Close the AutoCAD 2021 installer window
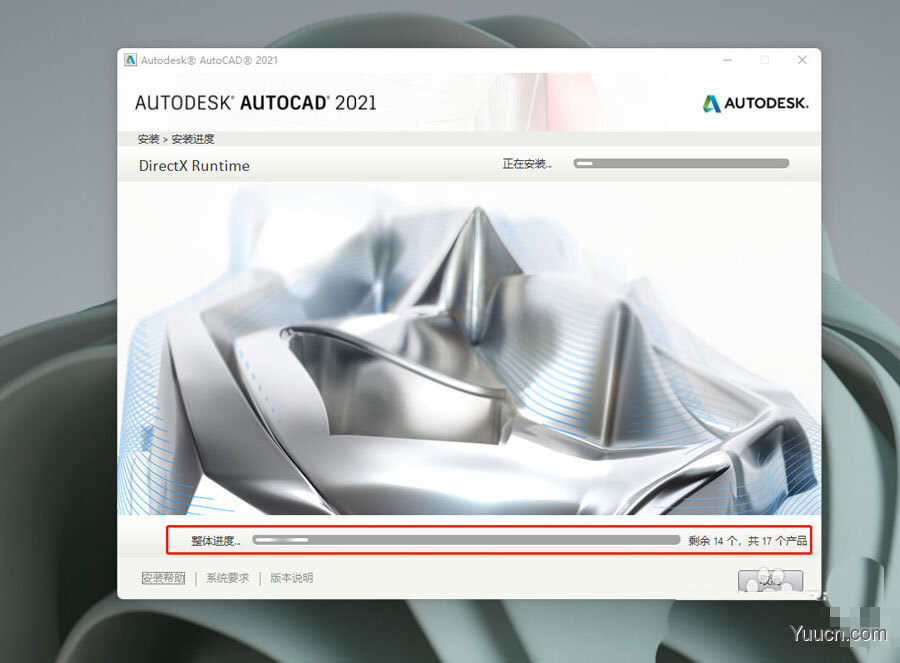This screenshot has height=663, width=900. (x=802, y=60)
